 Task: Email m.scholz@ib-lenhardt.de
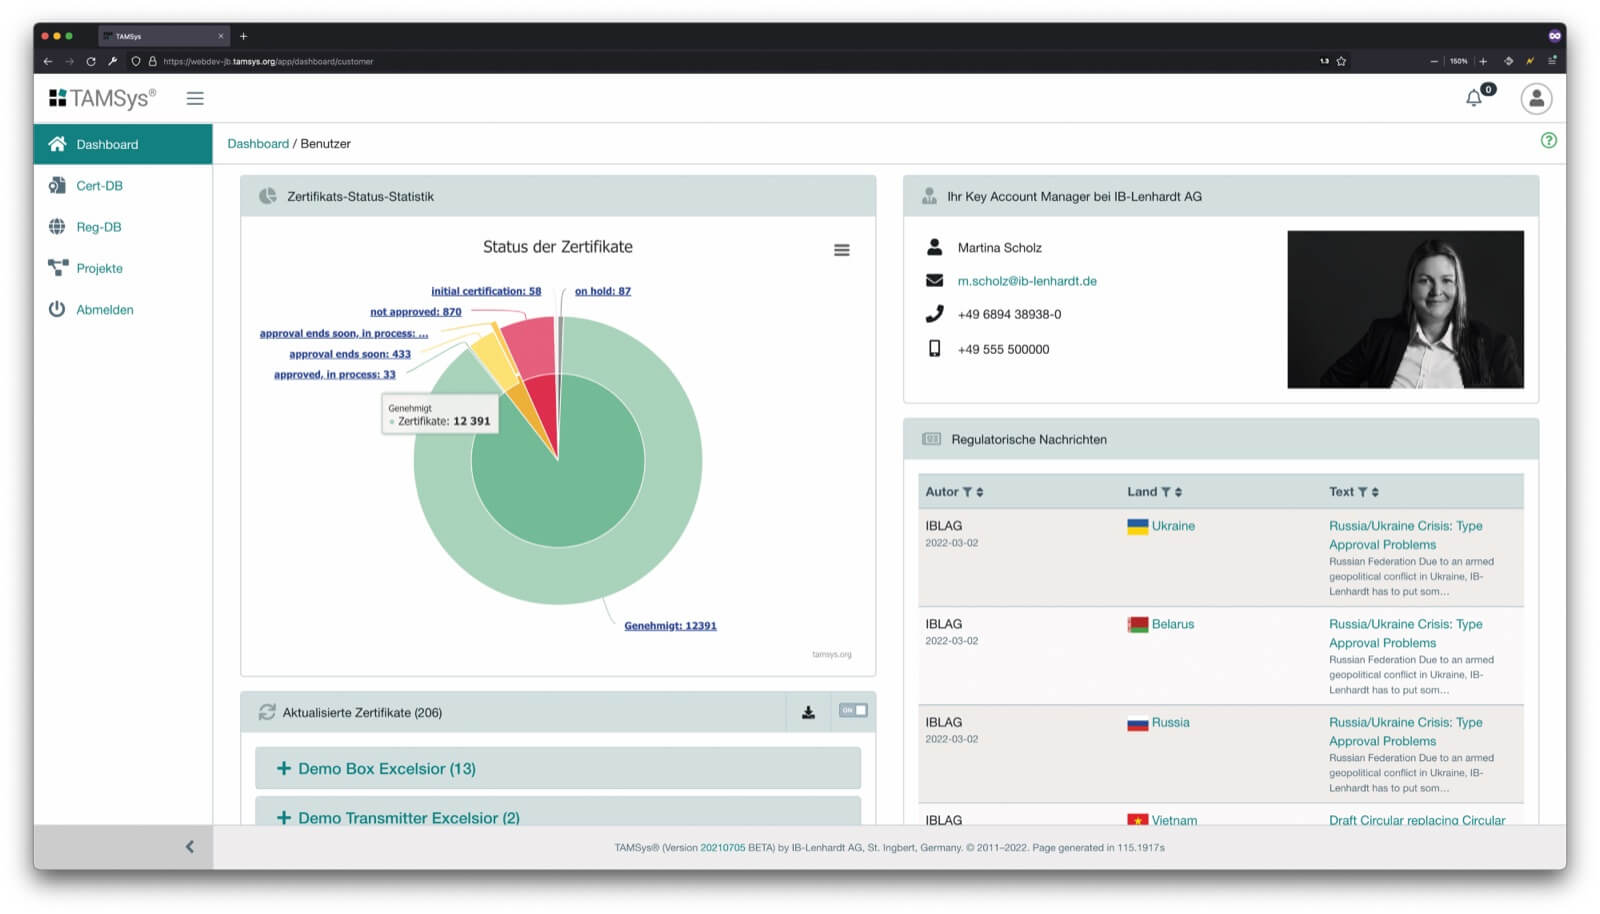click(1027, 281)
